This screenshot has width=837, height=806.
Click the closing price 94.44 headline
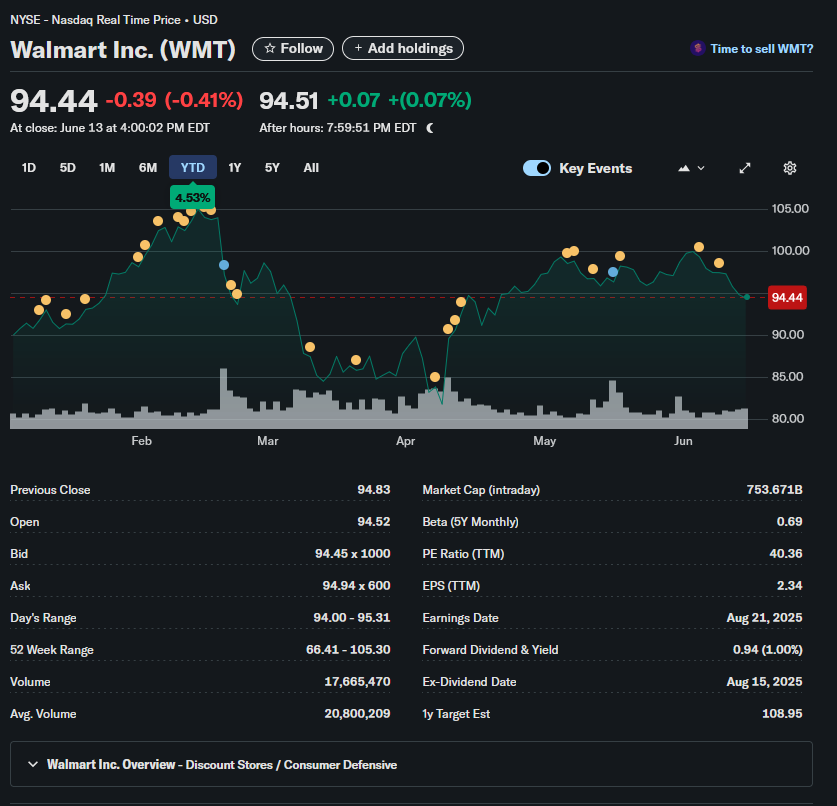[x=53, y=100]
